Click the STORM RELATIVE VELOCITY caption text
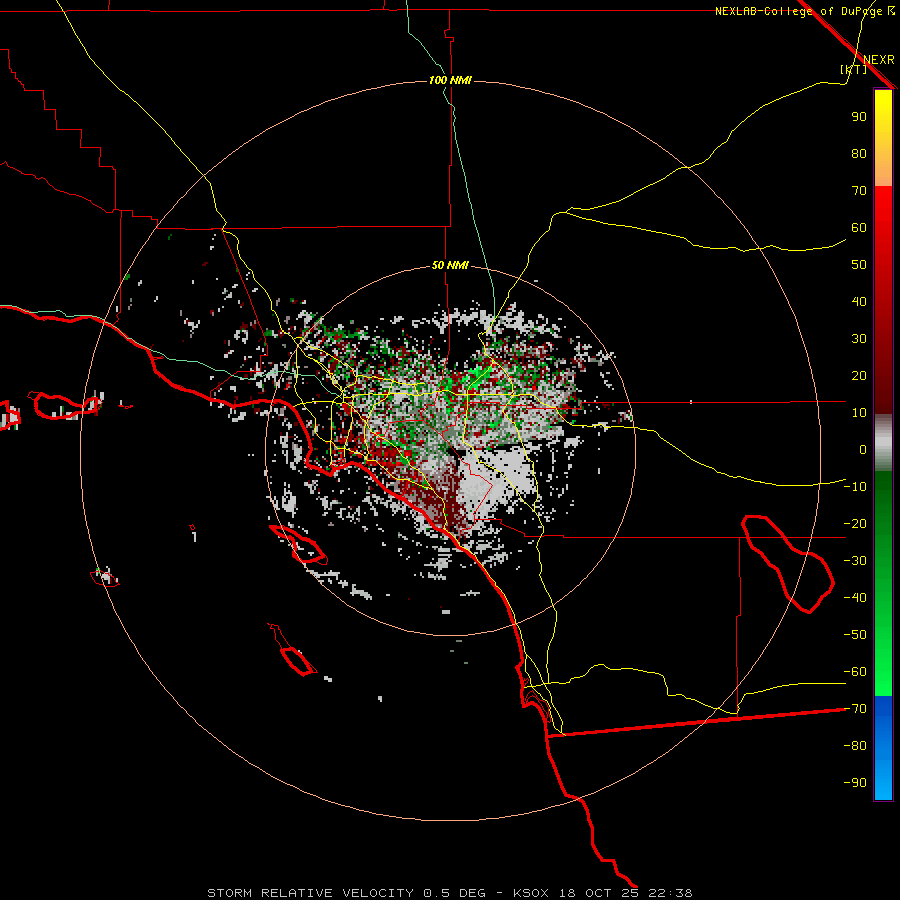The image size is (900, 900). 310,893
